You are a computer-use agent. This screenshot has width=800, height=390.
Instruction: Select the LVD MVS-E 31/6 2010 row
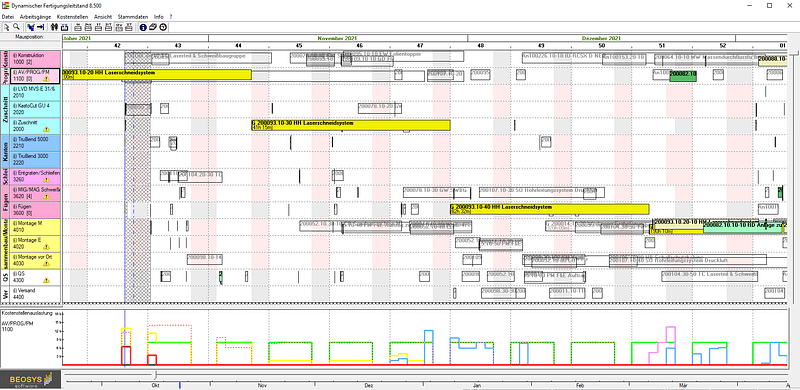tap(35, 92)
